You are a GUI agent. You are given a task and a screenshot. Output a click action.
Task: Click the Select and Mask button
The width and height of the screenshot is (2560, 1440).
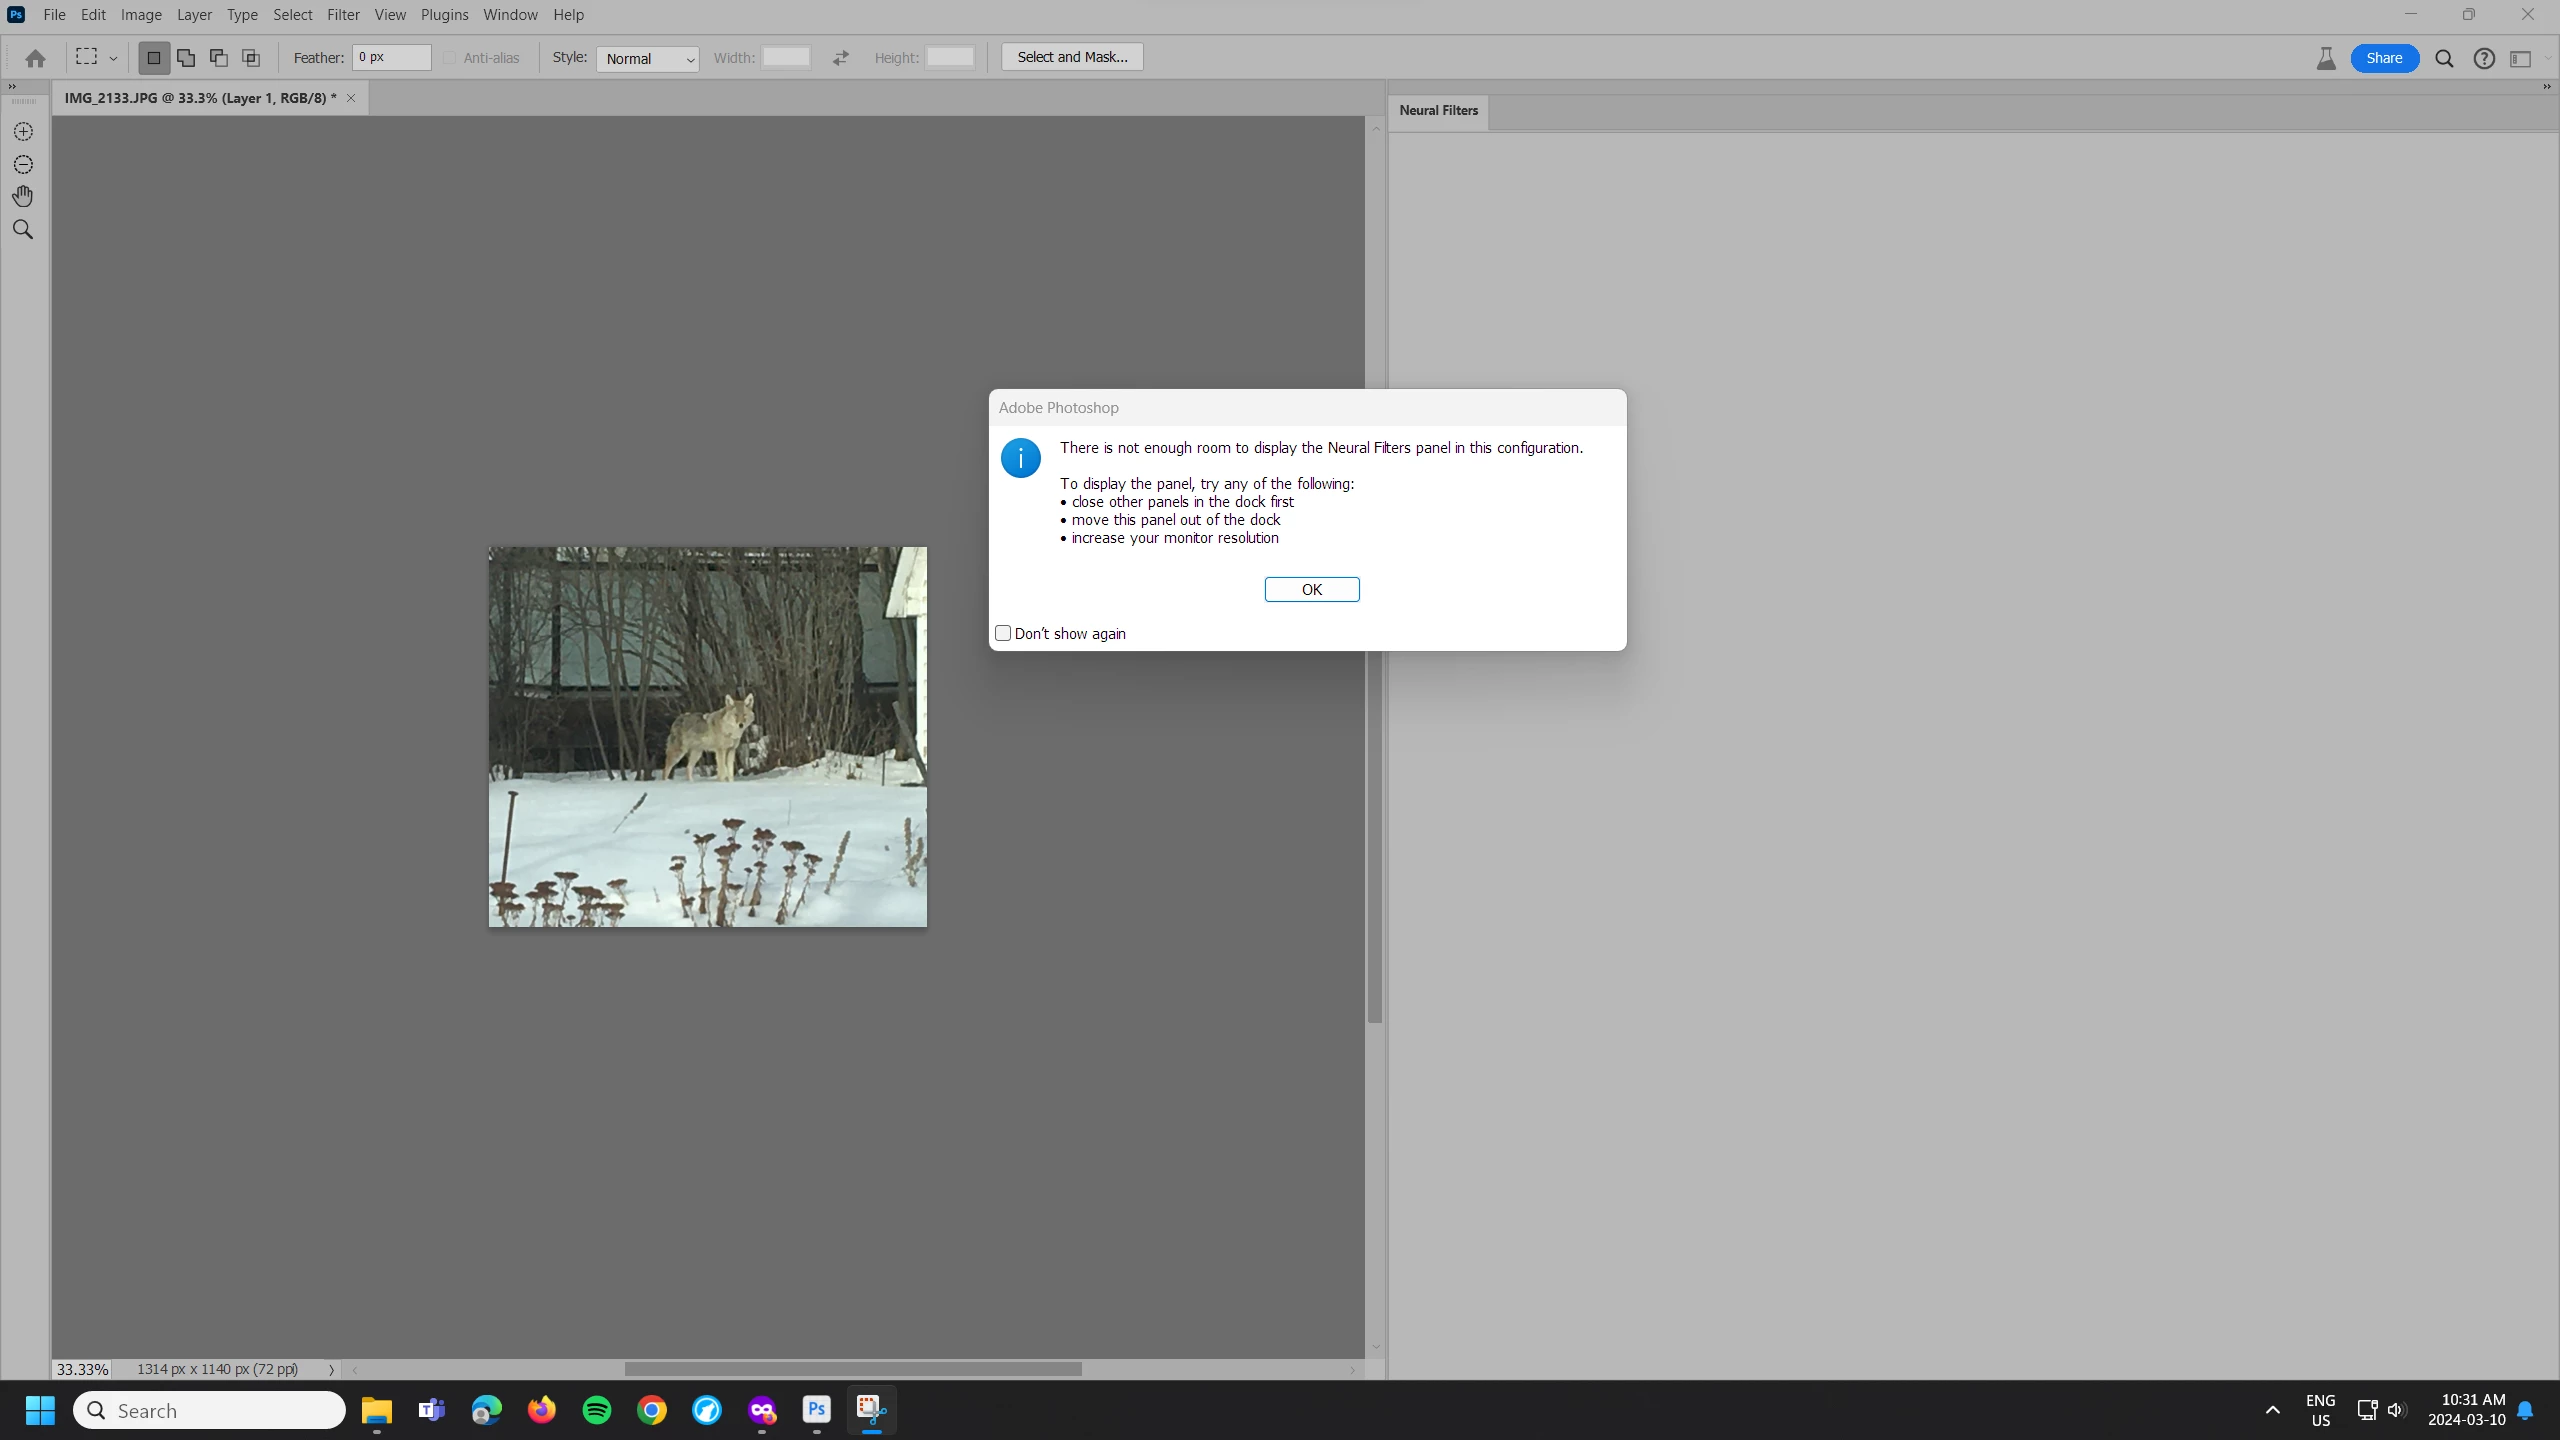pos(1072,57)
